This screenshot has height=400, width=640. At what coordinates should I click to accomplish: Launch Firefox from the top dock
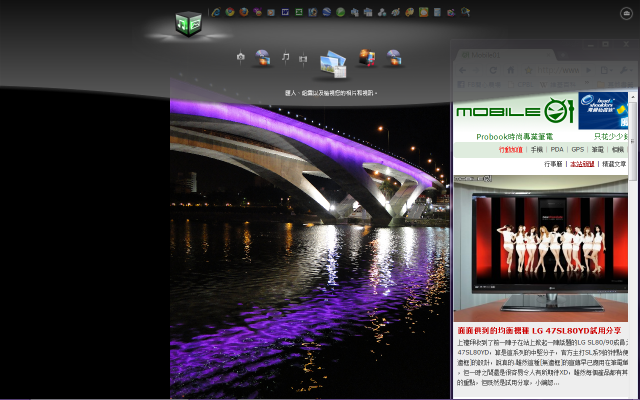click(x=243, y=12)
